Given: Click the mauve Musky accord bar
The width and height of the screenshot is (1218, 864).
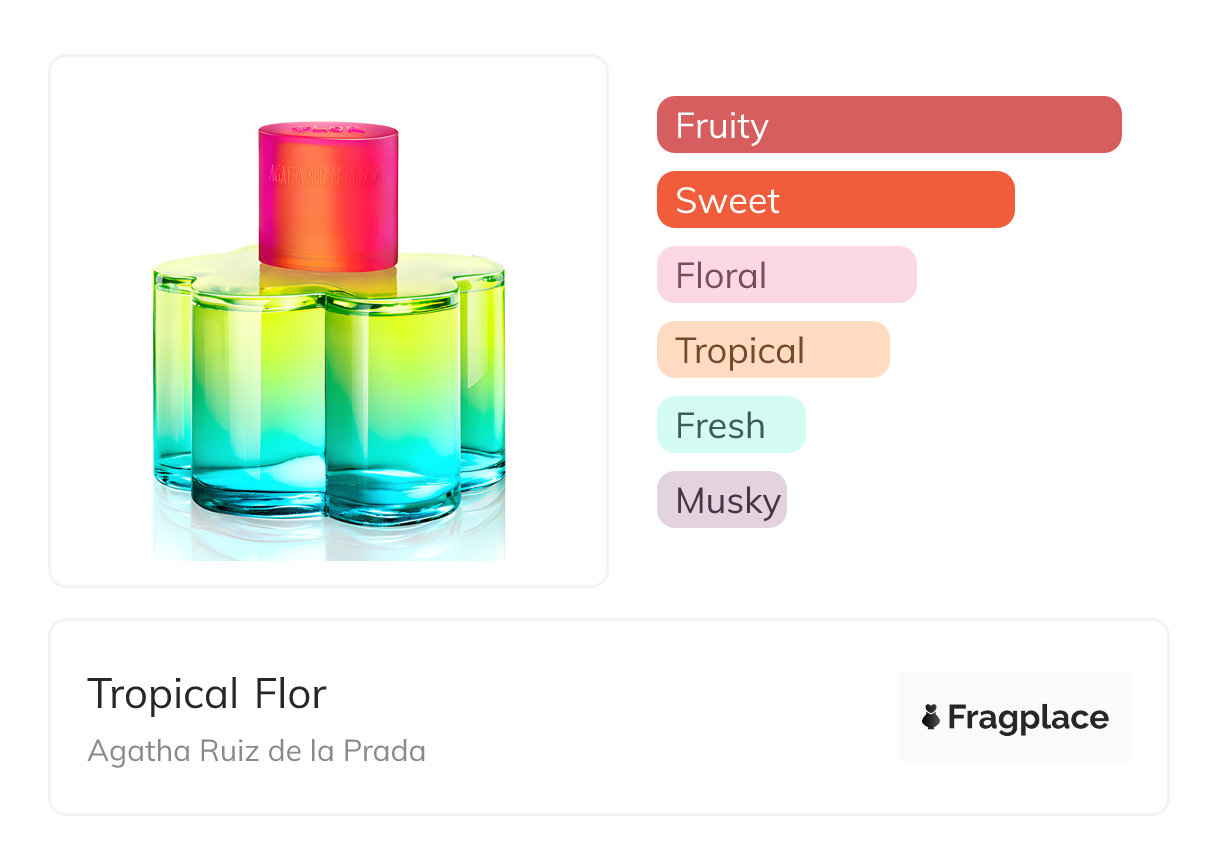Looking at the screenshot, I should (721, 500).
